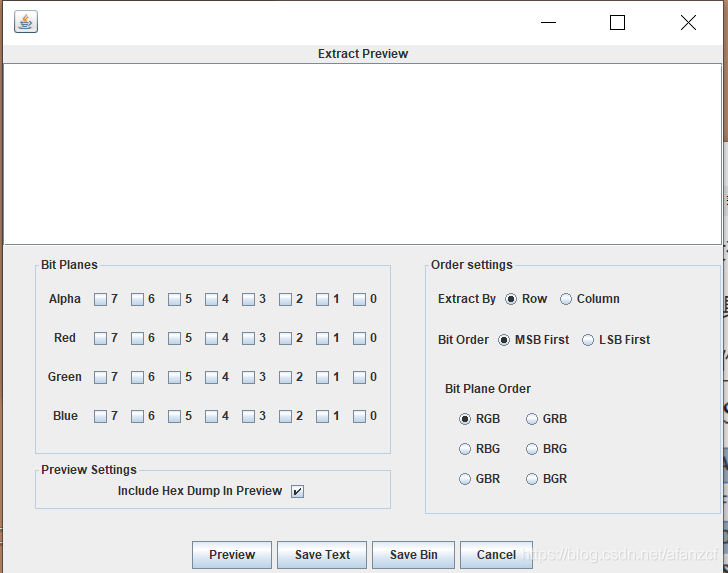Click the Java application icon in title bar
The image size is (728, 573).
coord(26,22)
